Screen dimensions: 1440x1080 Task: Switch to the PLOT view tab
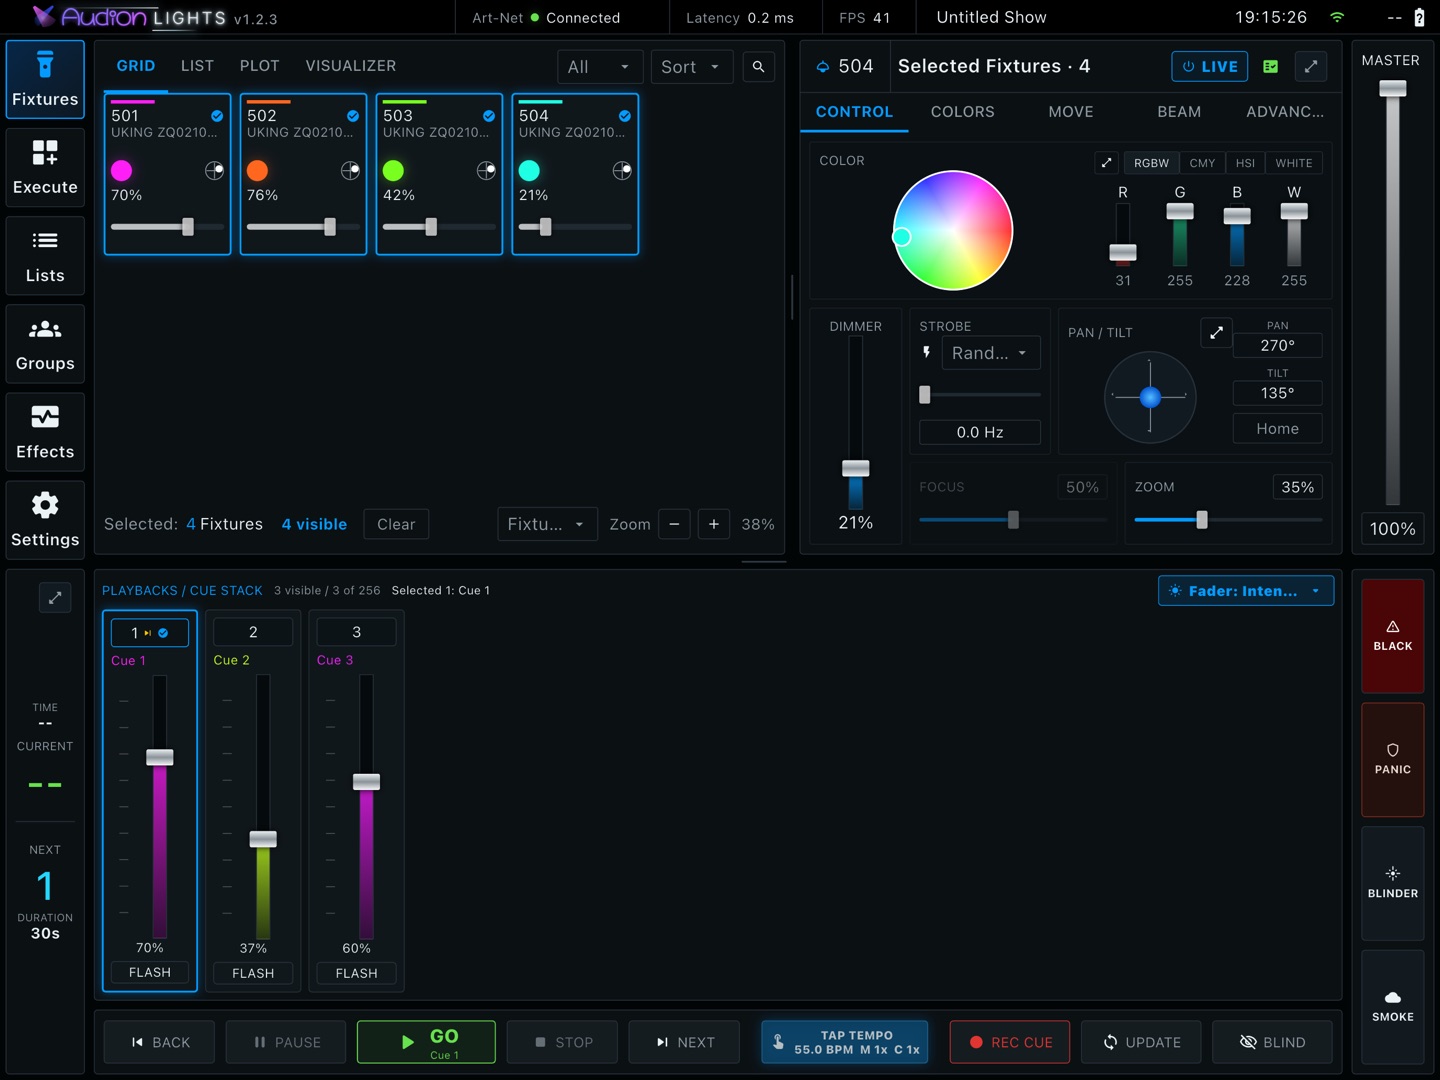[260, 66]
